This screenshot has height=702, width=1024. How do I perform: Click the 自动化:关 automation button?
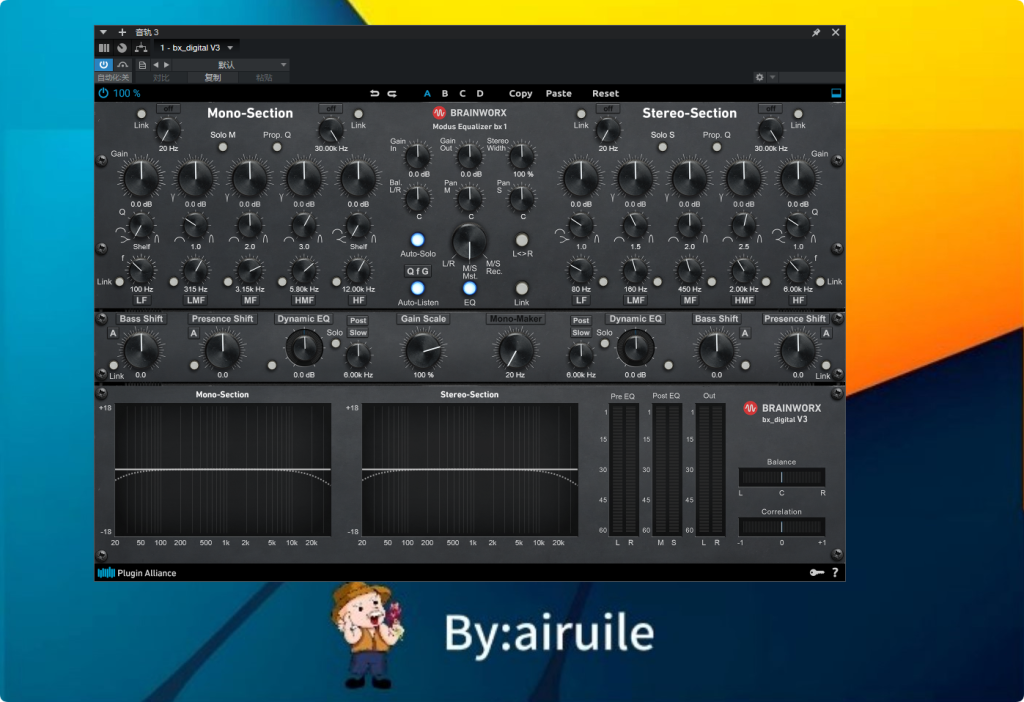pyautogui.click(x=114, y=78)
